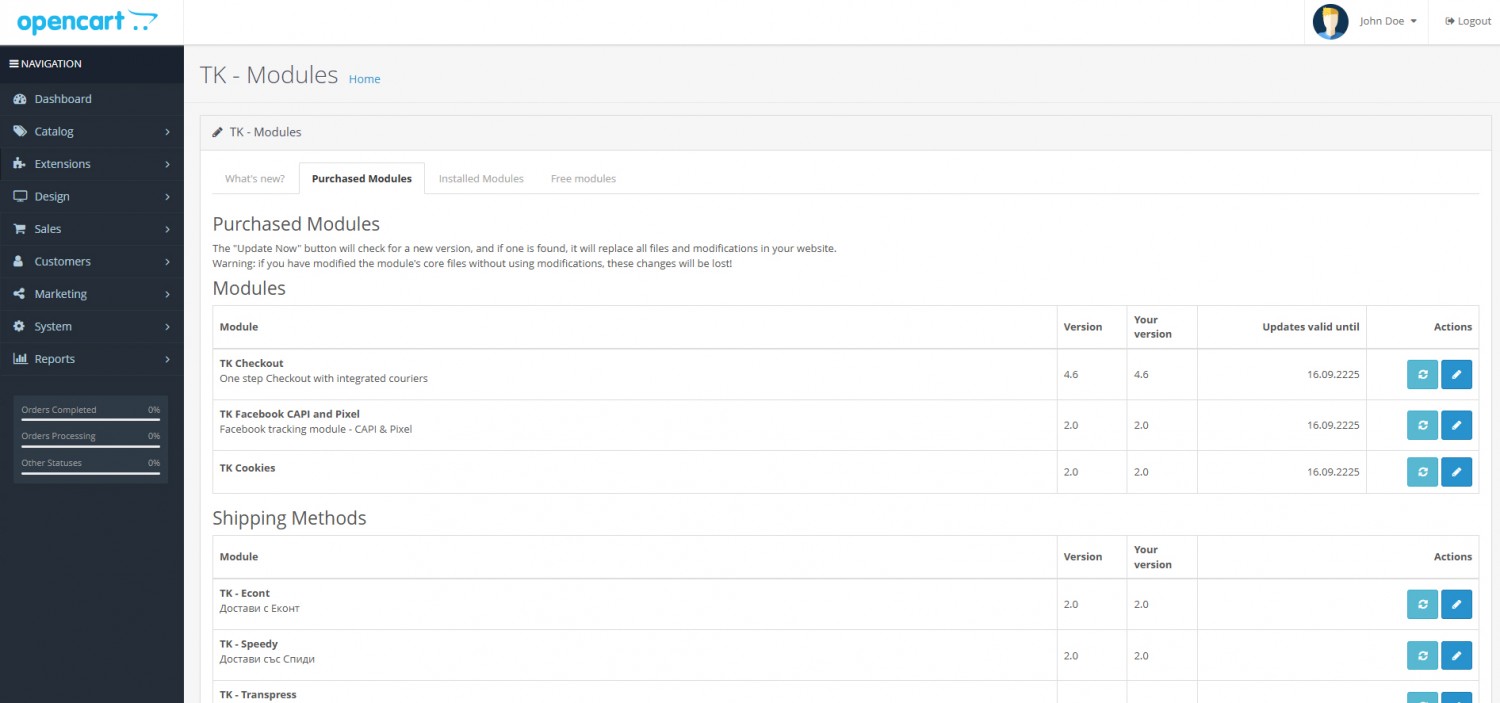The image size is (1500, 703).
Task: Click the refresh icon for TK Checkout
Action: pyautogui.click(x=1421, y=374)
